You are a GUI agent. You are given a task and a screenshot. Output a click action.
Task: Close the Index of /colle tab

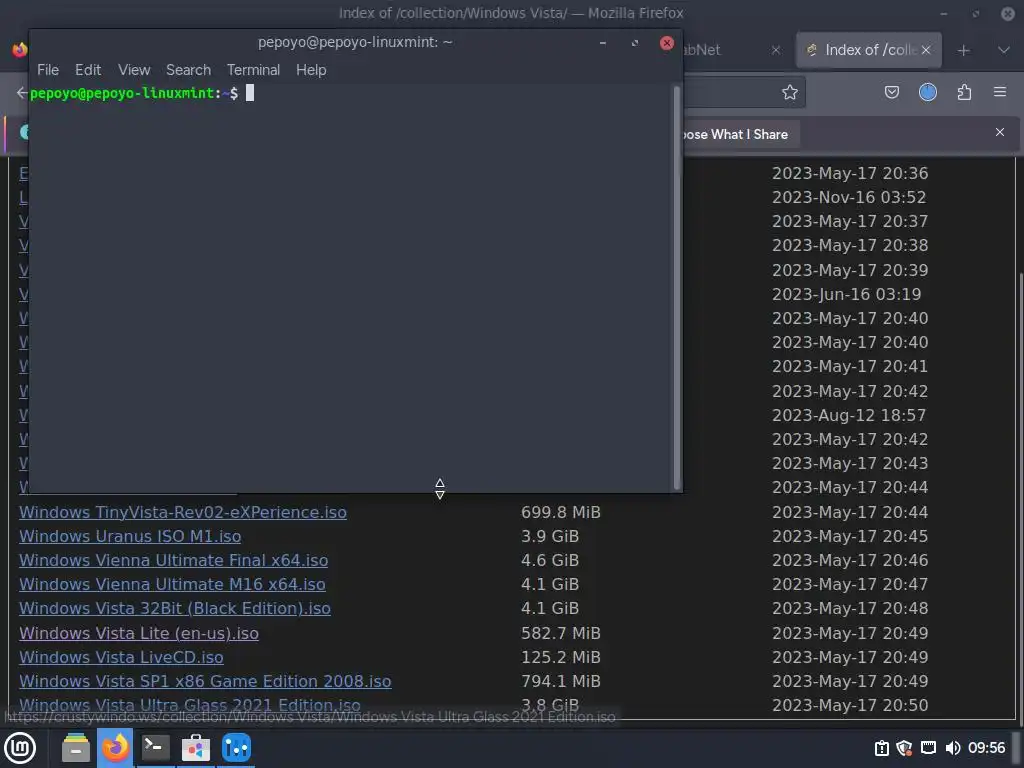(926, 50)
